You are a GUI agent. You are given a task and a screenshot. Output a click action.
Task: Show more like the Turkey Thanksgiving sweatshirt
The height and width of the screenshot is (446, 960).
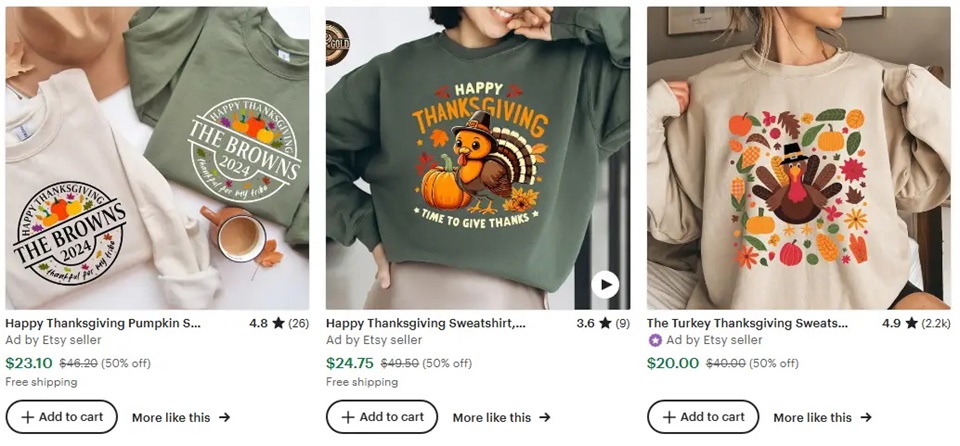point(822,417)
